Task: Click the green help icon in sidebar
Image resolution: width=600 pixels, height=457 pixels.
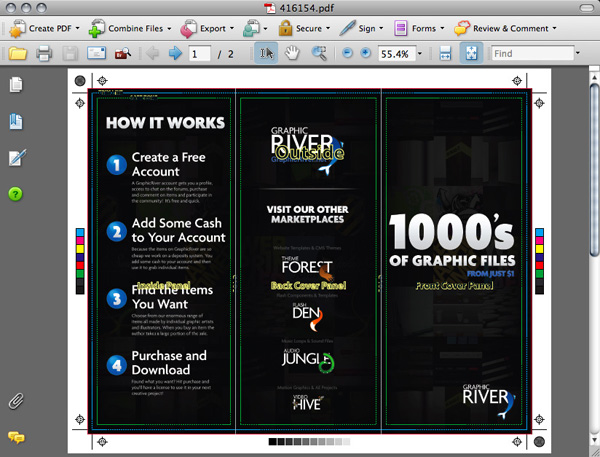Action: tap(15, 194)
